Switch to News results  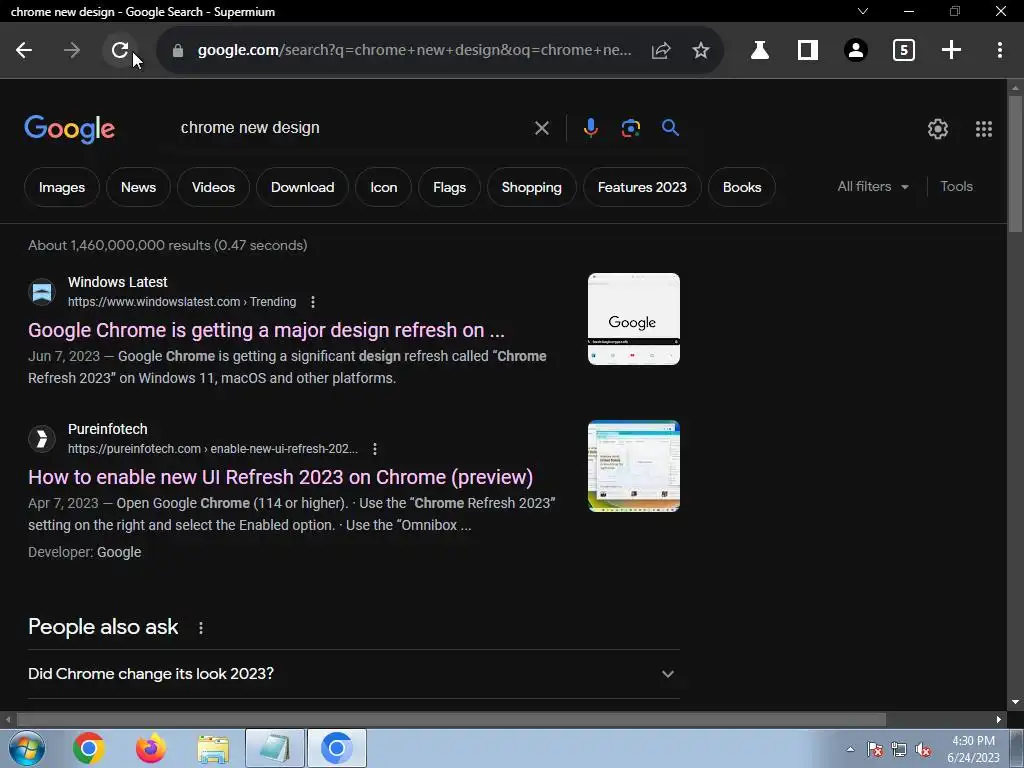138,187
